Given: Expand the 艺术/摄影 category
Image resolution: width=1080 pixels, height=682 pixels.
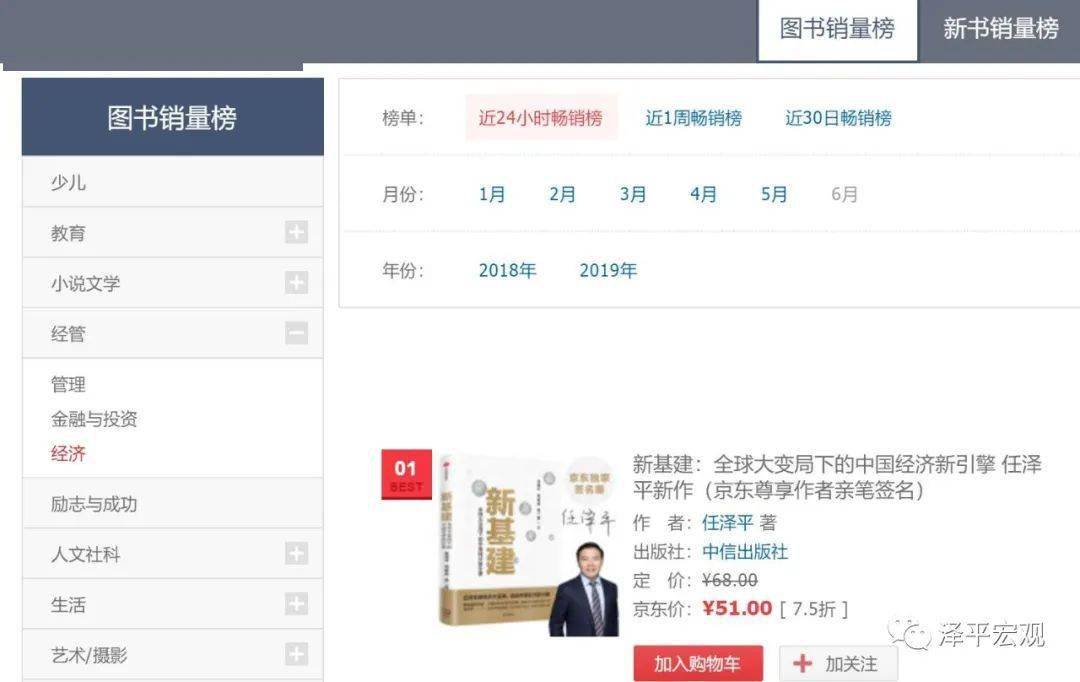Looking at the screenshot, I should click(296, 654).
